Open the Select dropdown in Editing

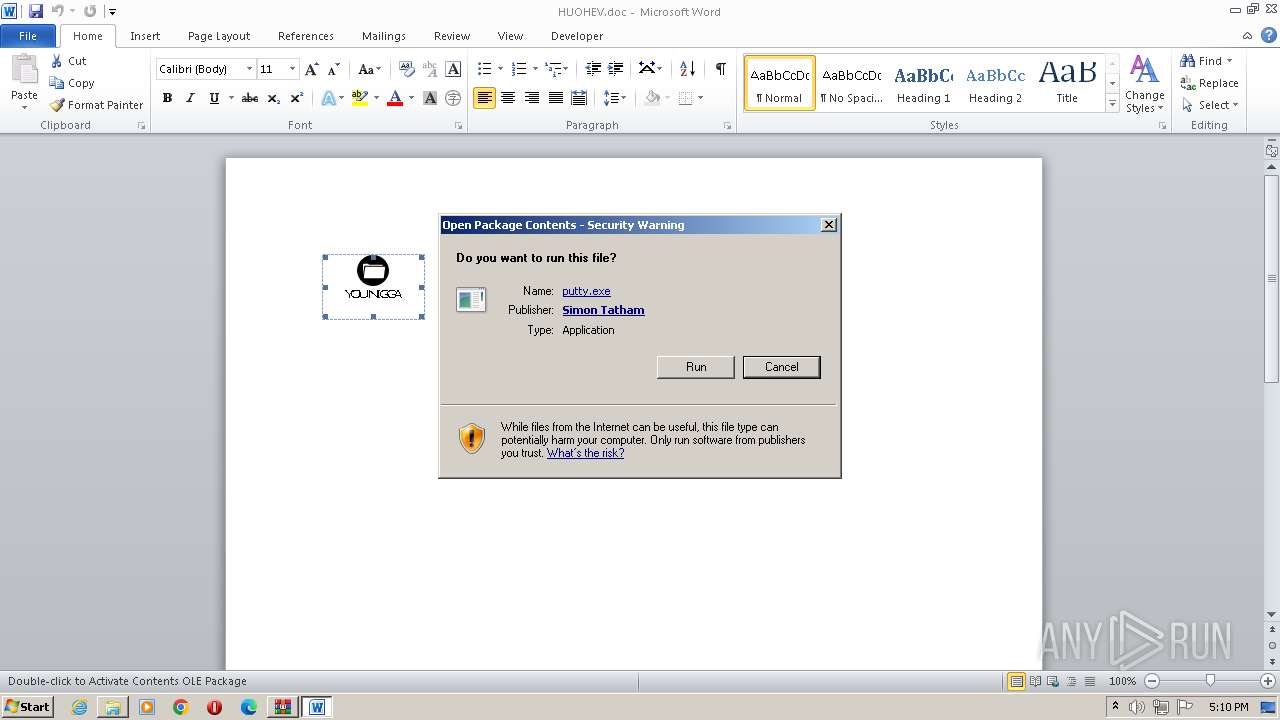1209,105
